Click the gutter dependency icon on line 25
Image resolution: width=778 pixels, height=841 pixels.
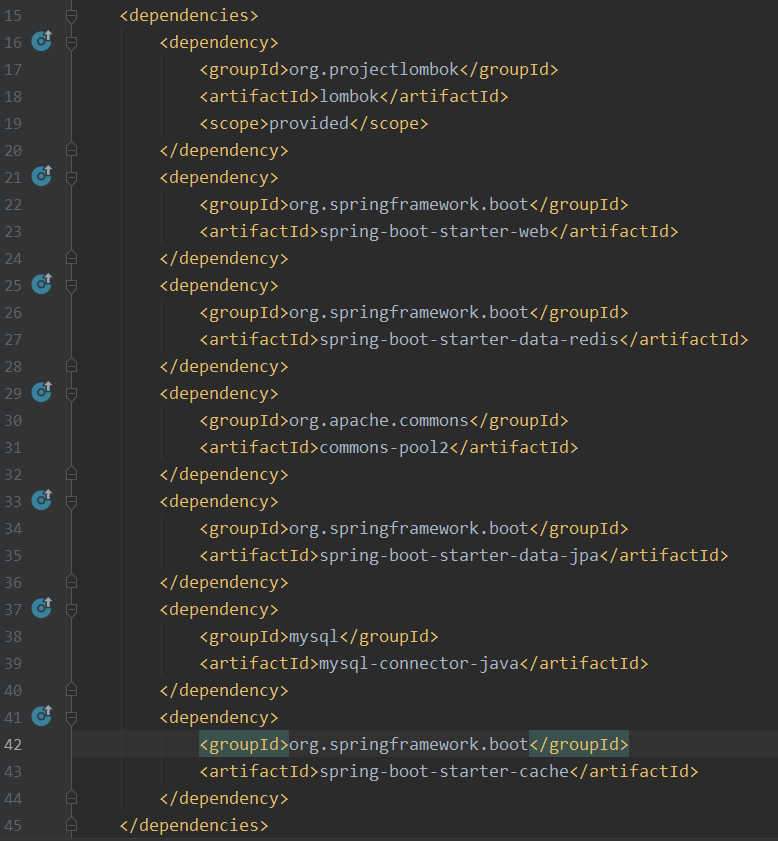coord(41,284)
